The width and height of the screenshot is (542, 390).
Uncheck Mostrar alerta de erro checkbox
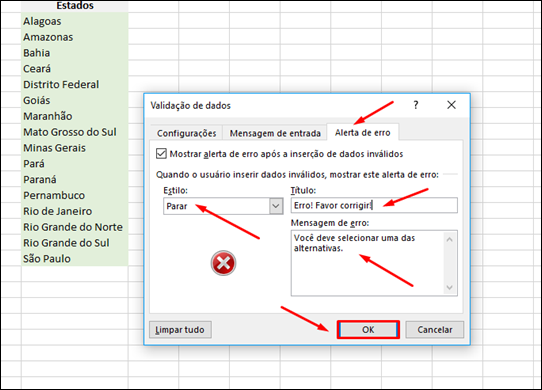click(x=161, y=154)
